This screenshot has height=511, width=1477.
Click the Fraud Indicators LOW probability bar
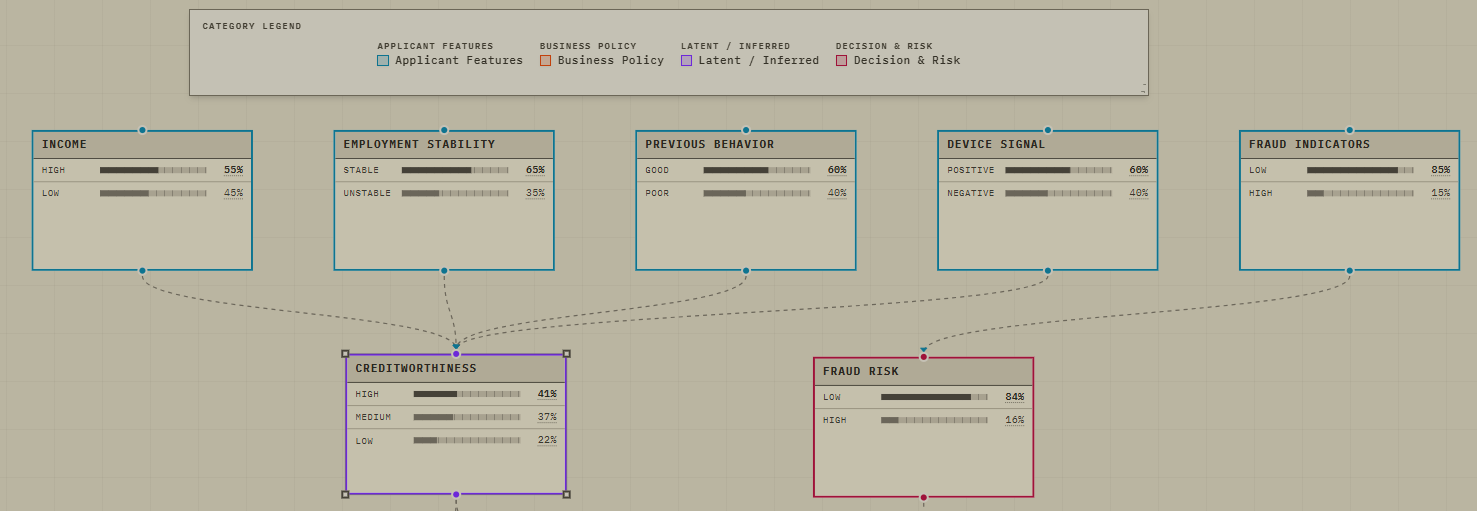tap(1361, 170)
